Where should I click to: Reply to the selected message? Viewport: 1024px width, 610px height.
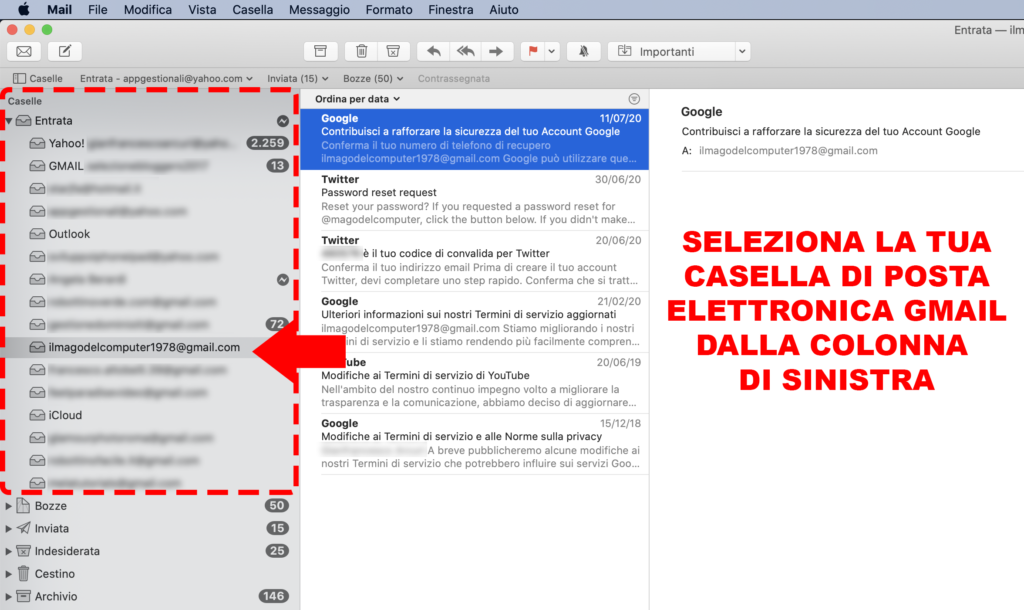[434, 51]
